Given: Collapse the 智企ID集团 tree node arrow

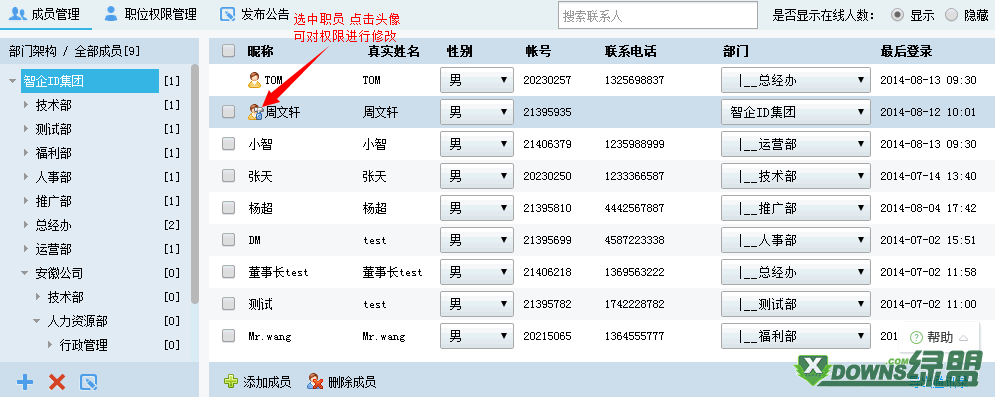Looking at the screenshot, I should pos(13,81).
